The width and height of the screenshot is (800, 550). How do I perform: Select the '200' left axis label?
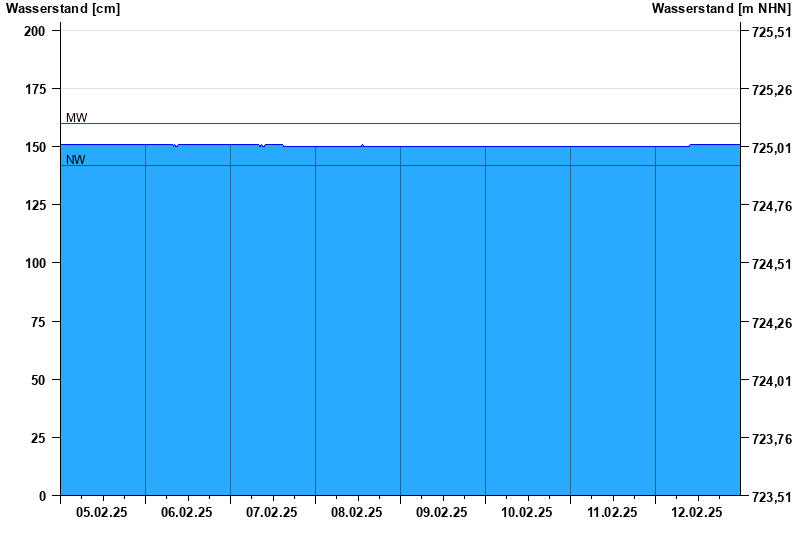pos(35,31)
